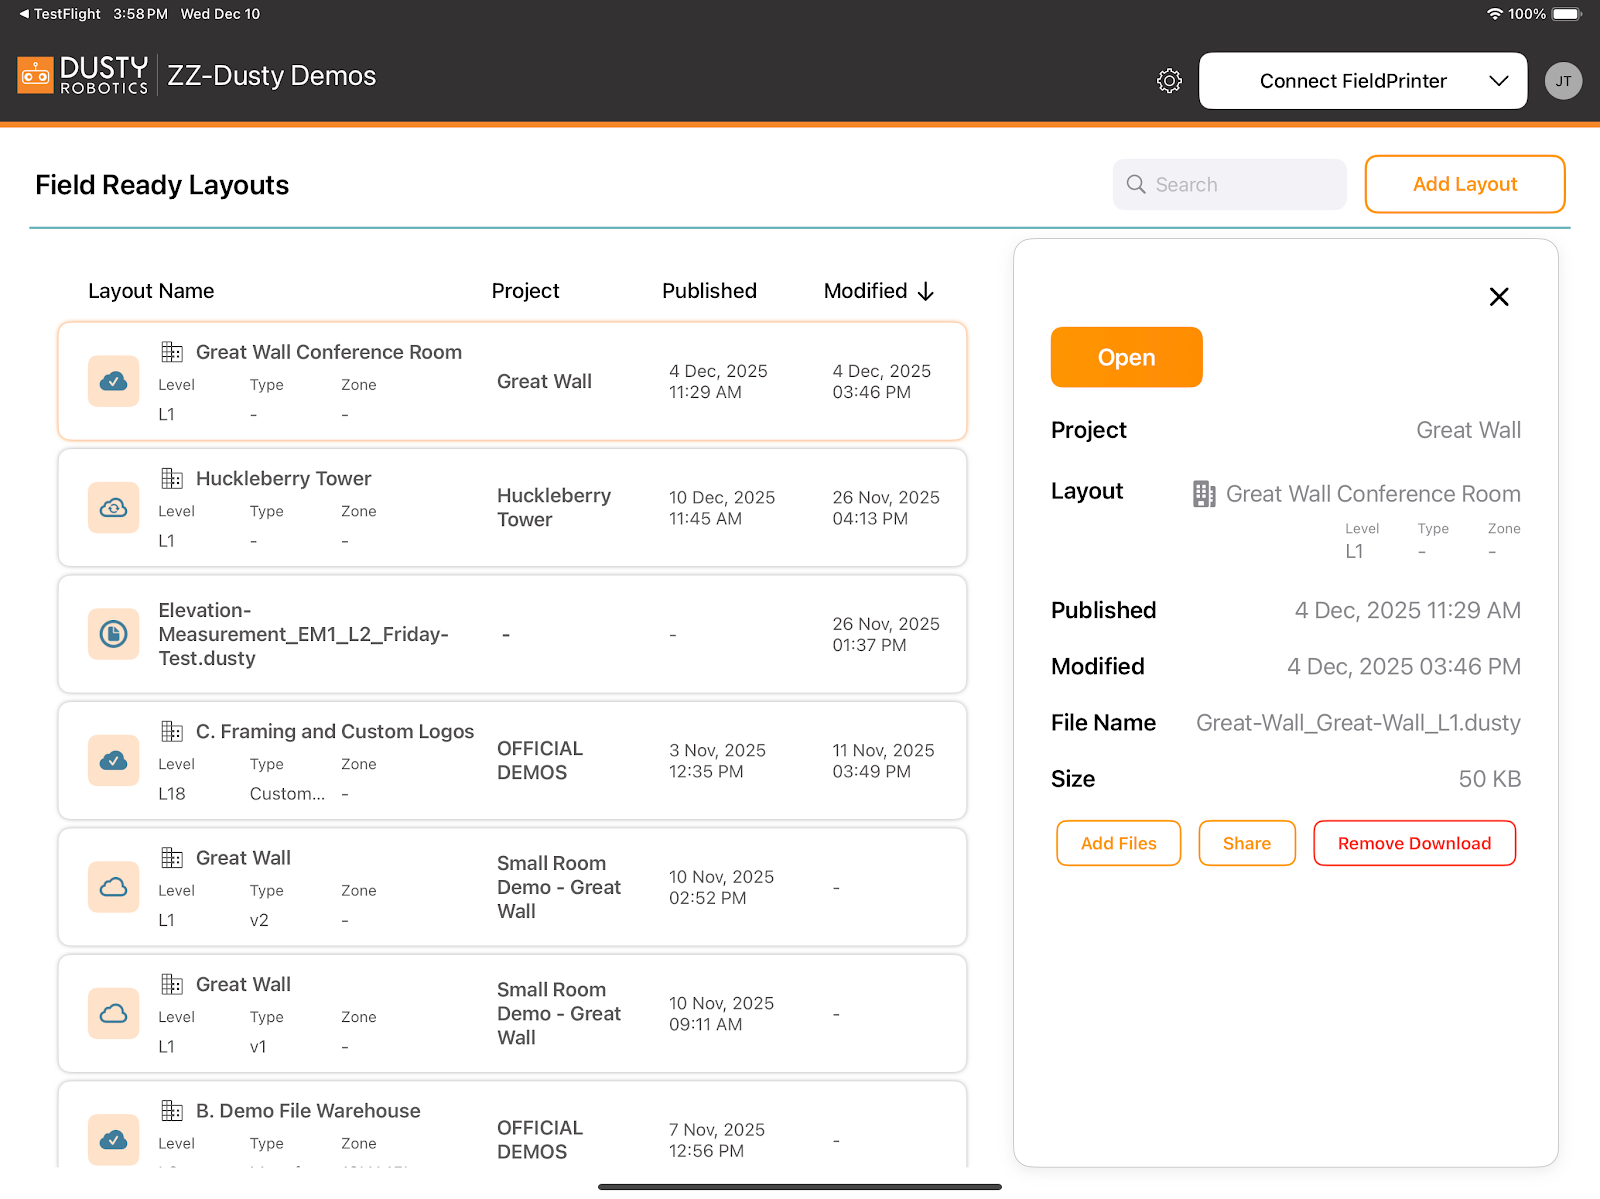Select the C. Framing and Custom Logos layout
This screenshot has width=1600, height=1199.
point(512,761)
